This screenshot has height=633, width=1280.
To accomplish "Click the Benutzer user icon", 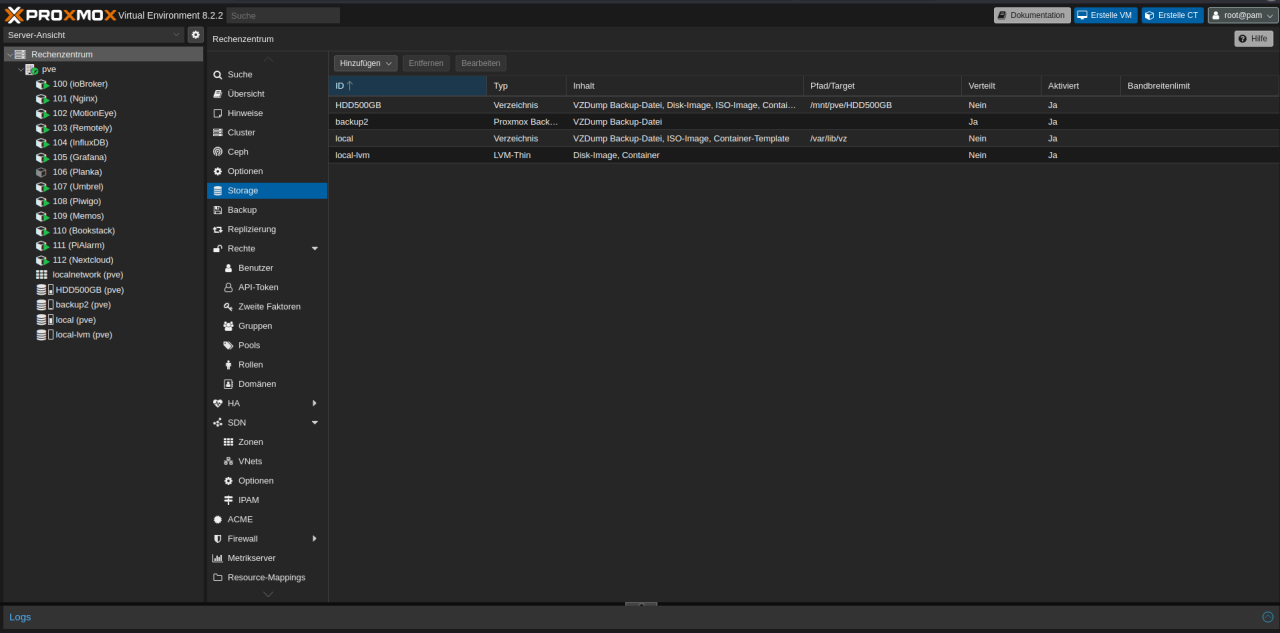I will [229, 268].
